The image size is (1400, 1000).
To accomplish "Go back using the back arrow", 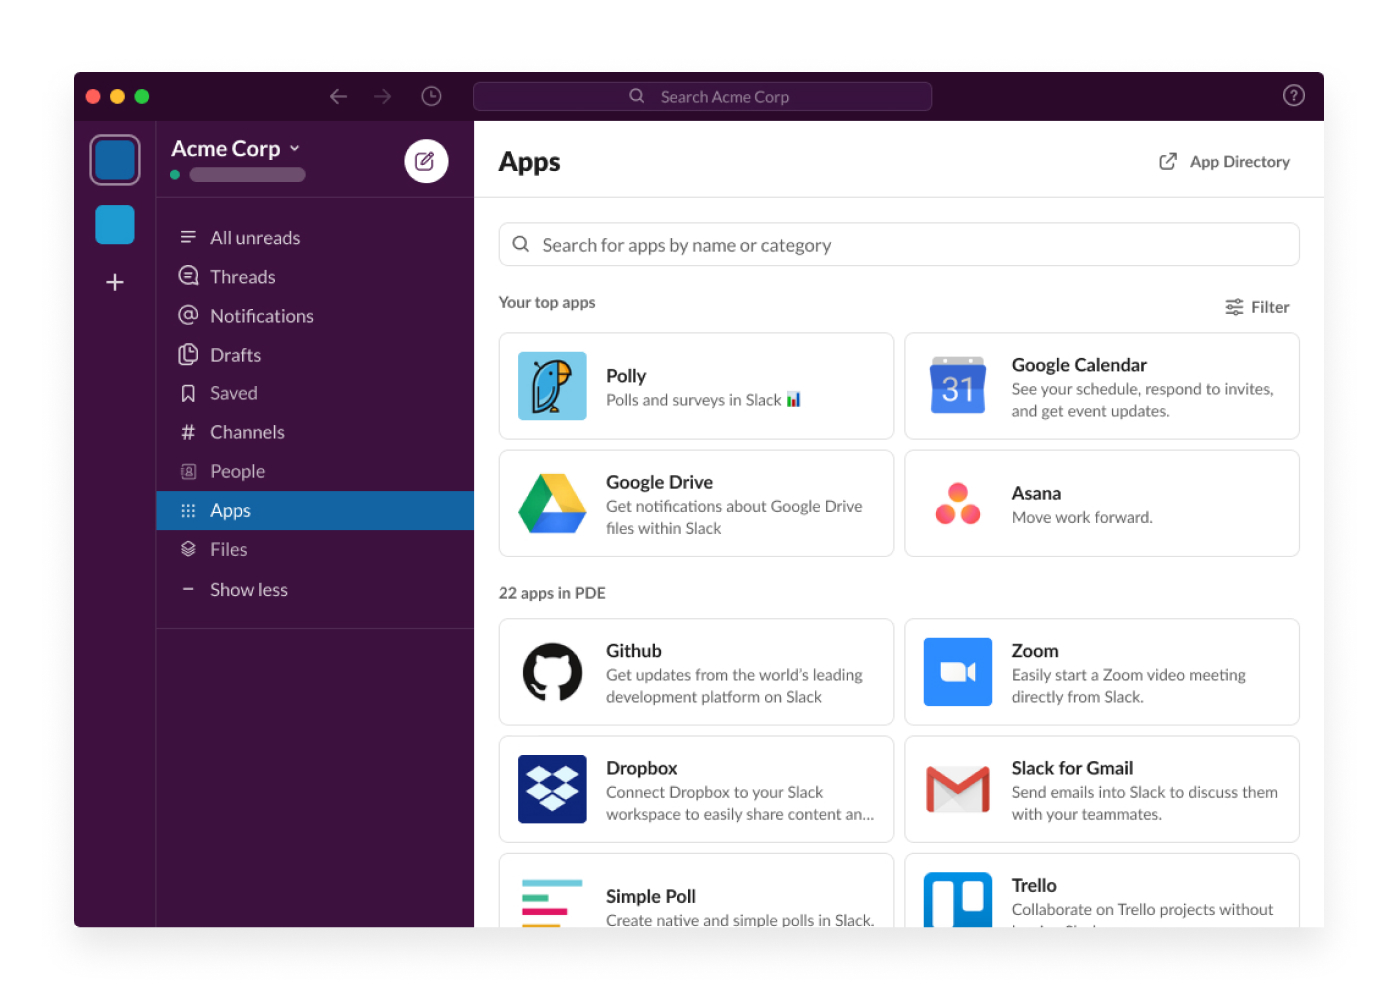I will (x=338, y=96).
